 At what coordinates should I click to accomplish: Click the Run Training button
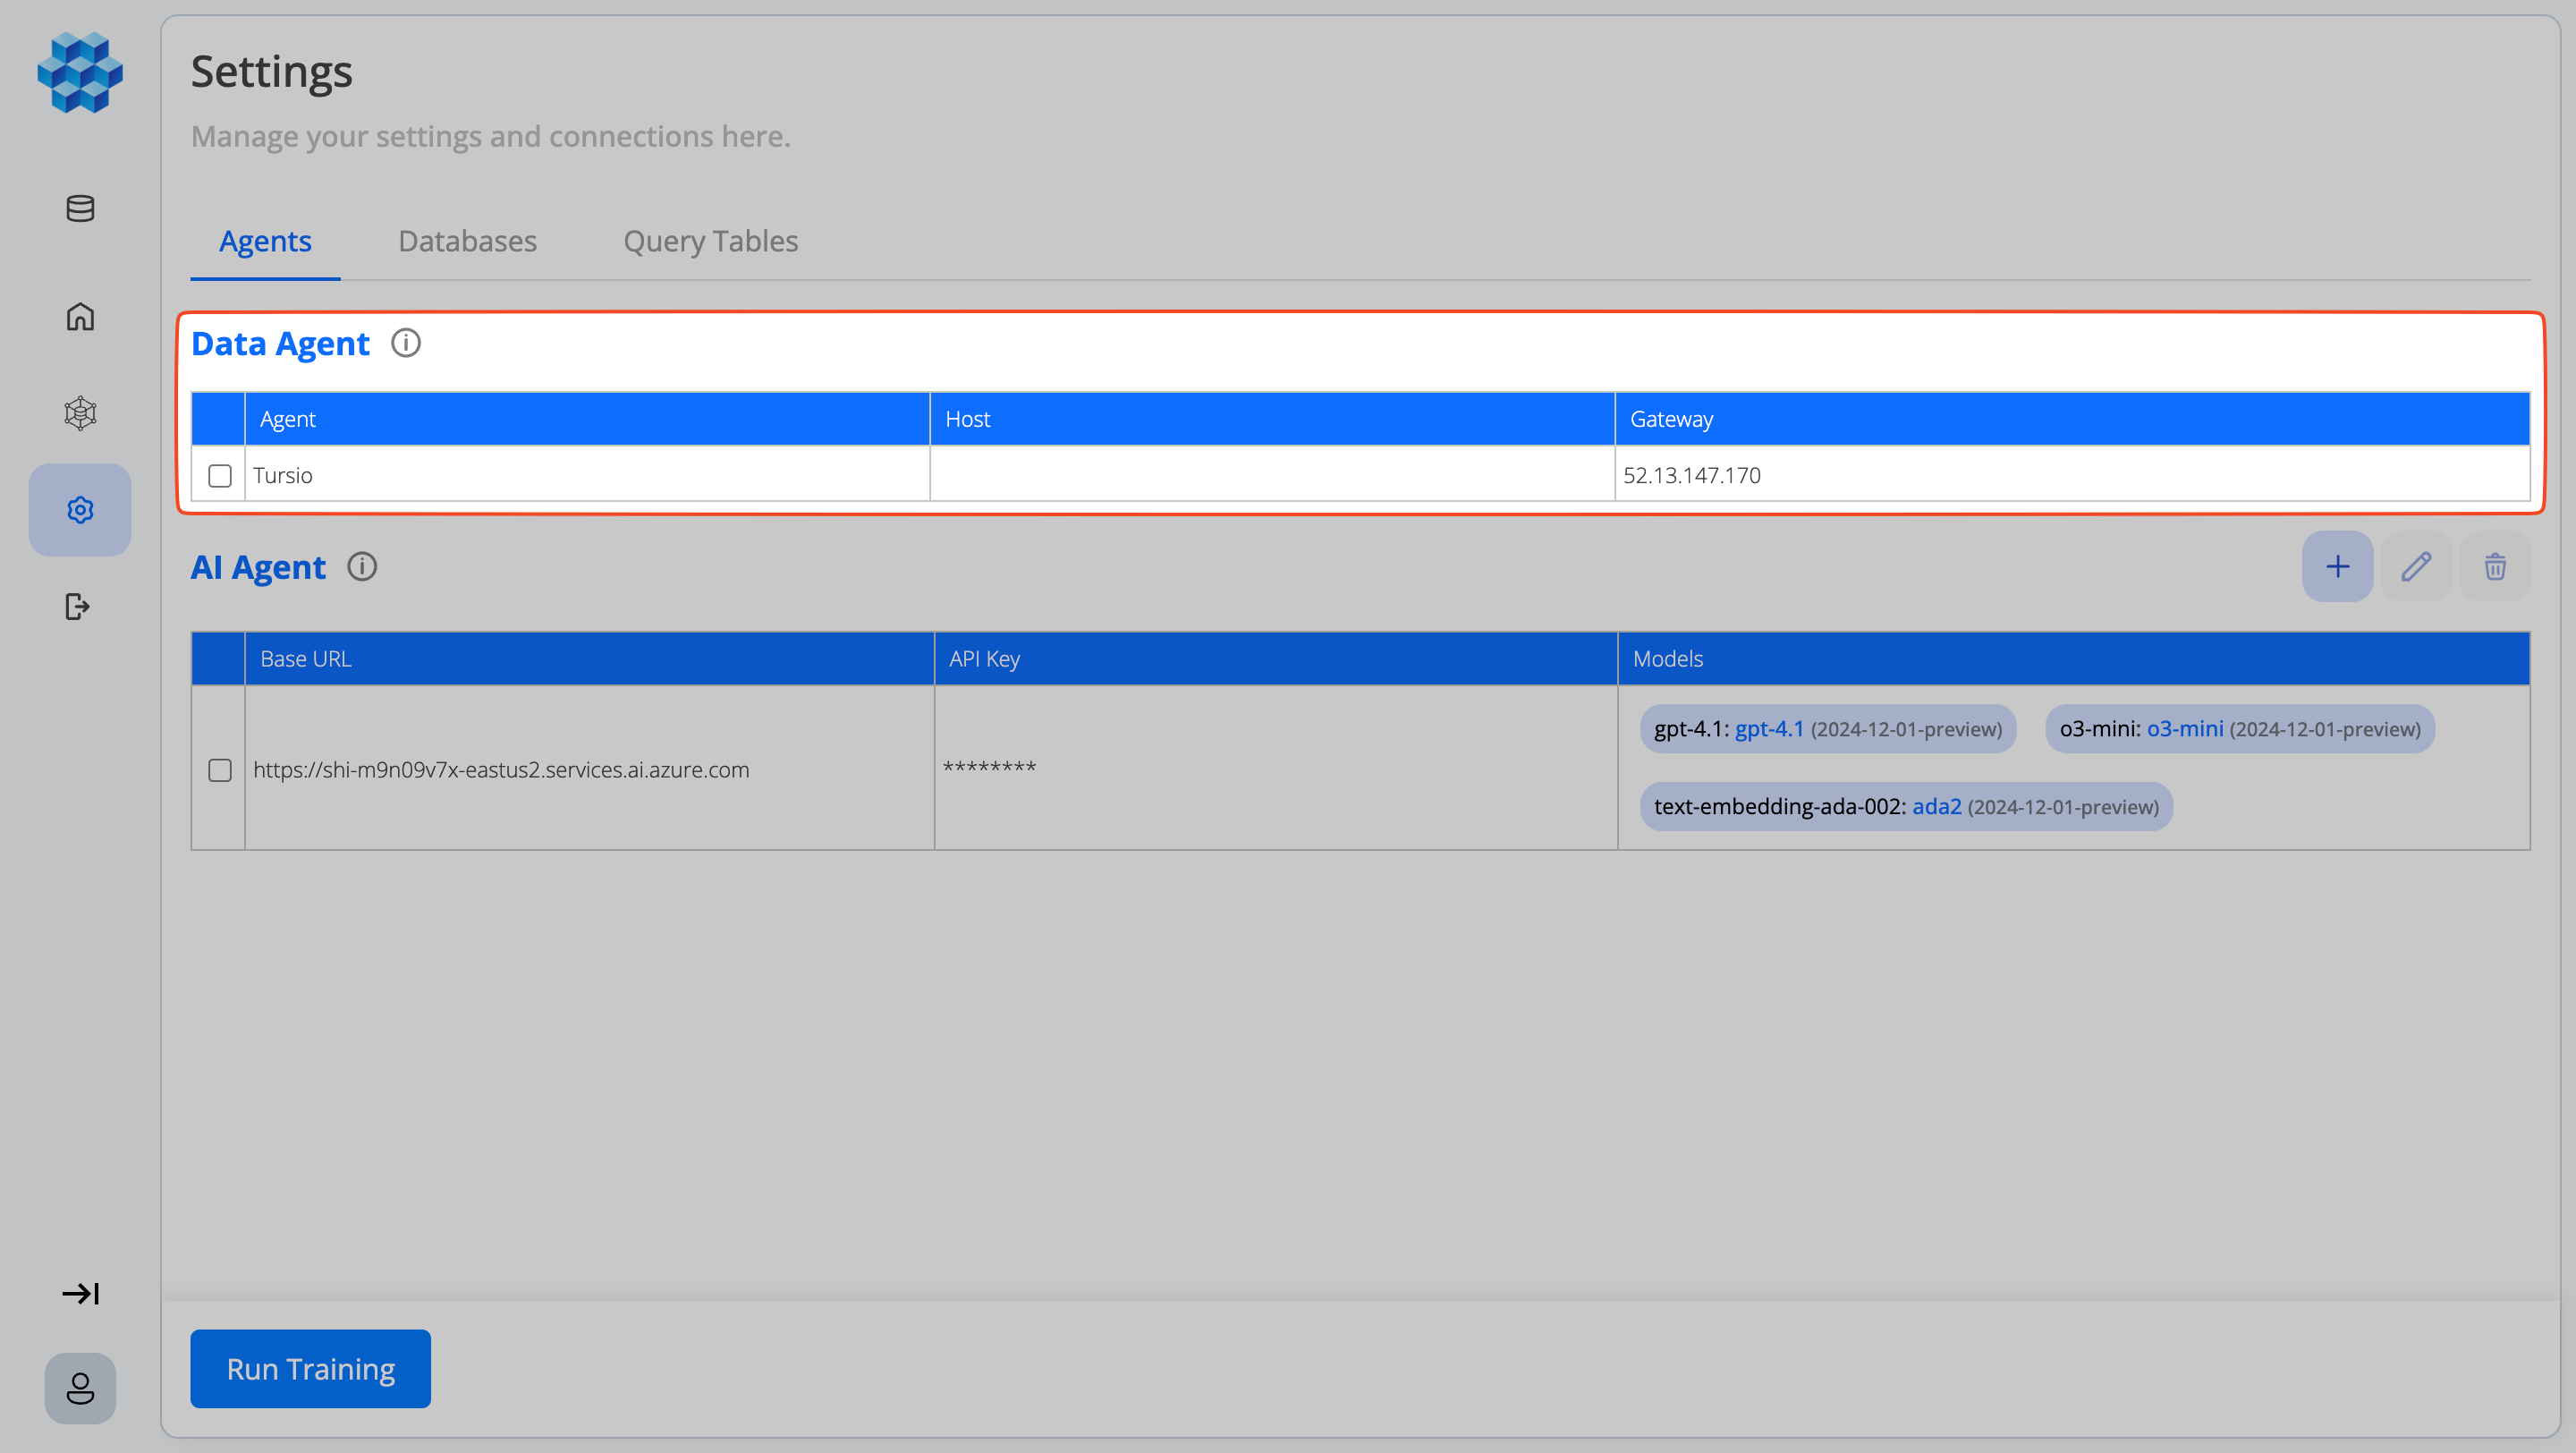pos(310,1368)
